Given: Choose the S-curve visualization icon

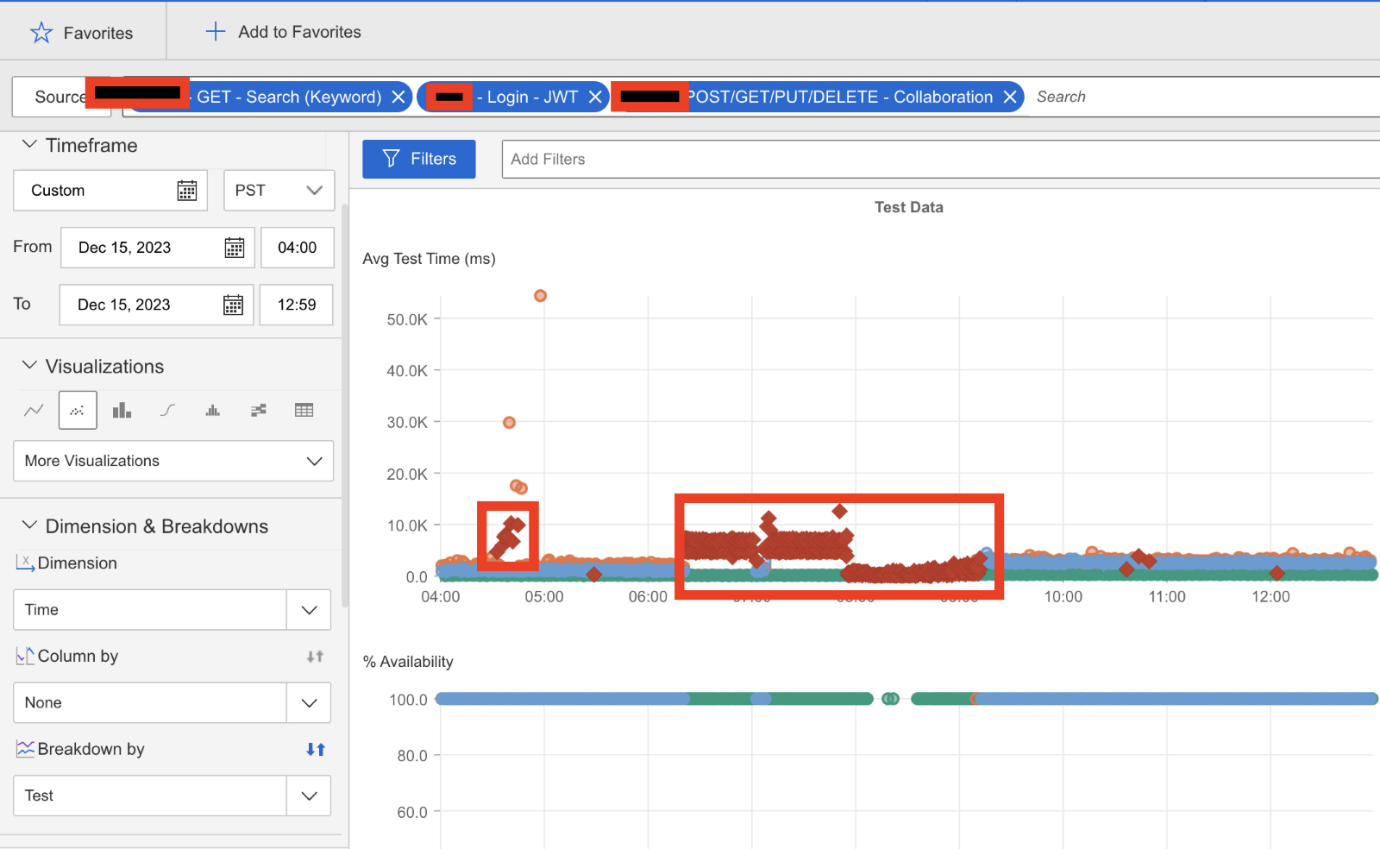Looking at the screenshot, I should click(x=166, y=410).
